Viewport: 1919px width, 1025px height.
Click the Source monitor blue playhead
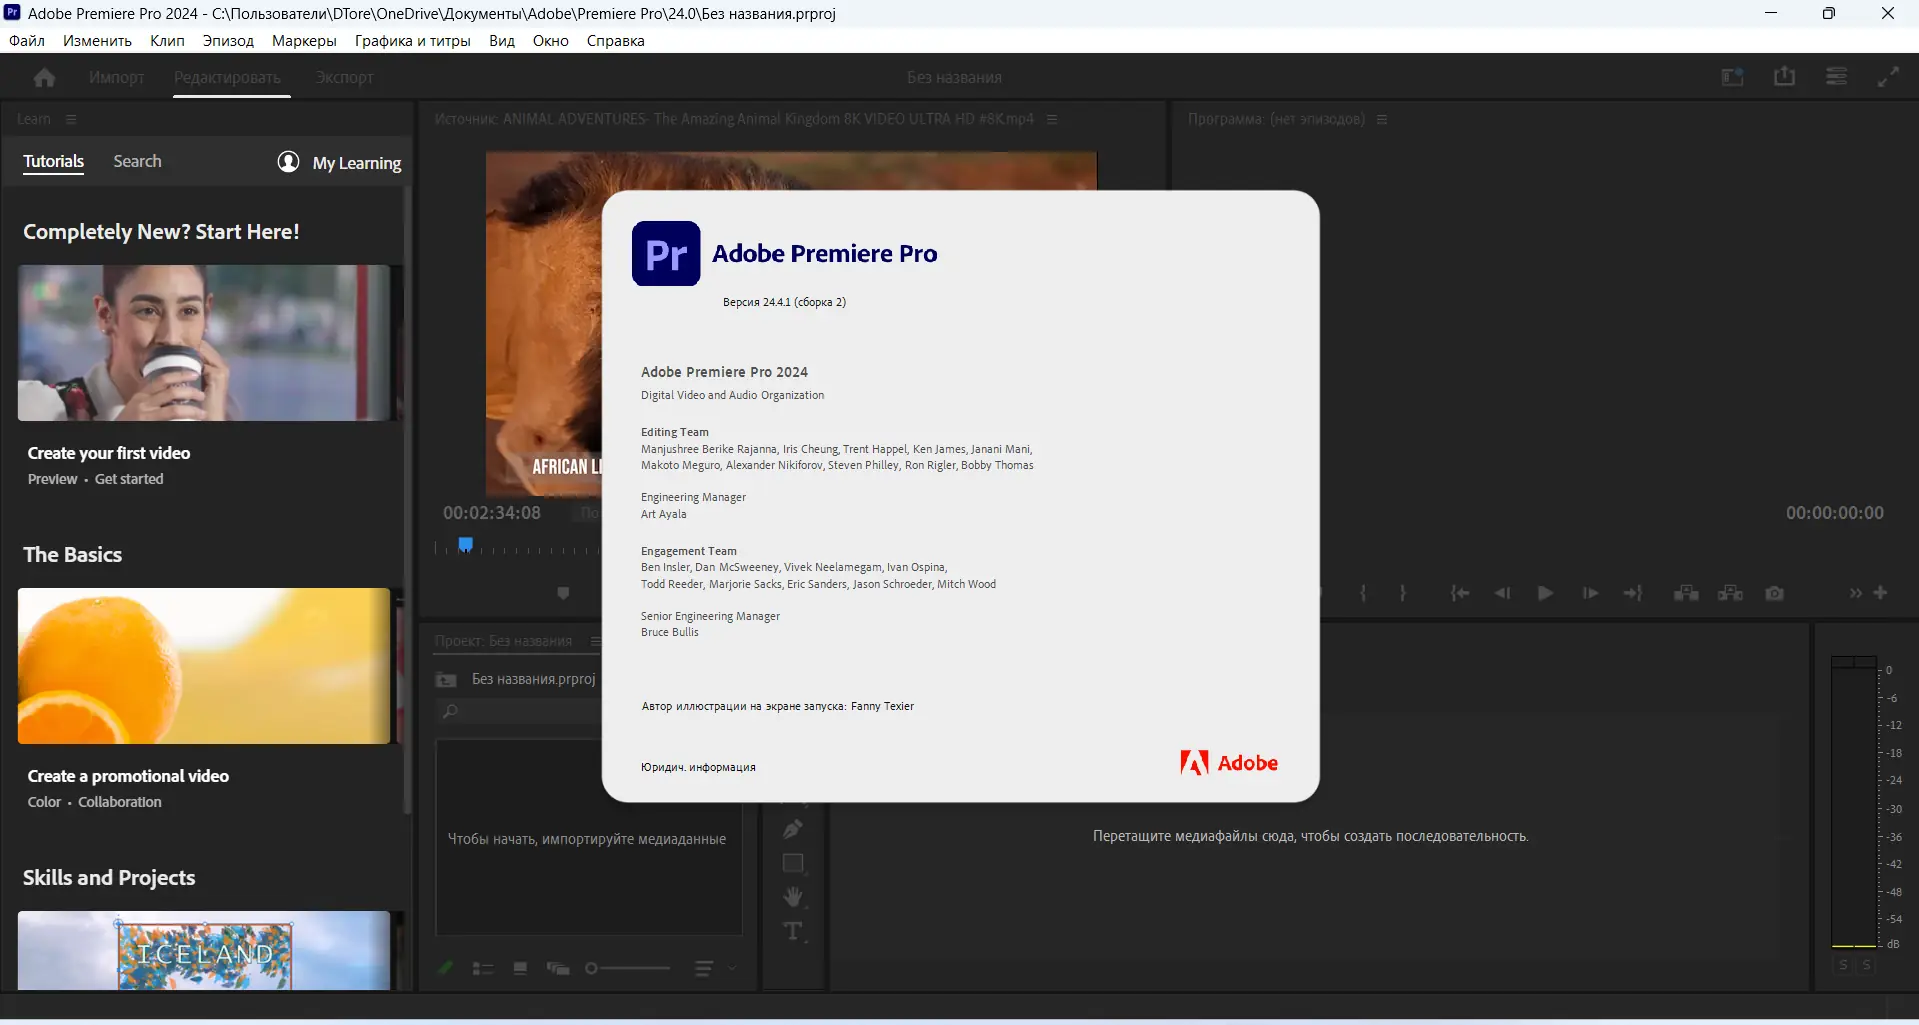pyautogui.click(x=465, y=545)
